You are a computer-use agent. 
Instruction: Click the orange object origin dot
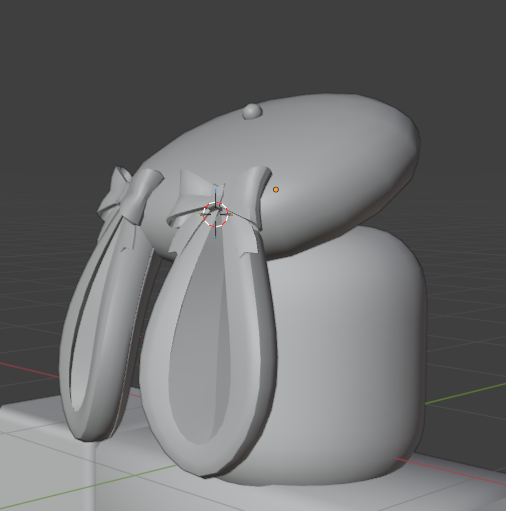point(276,190)
